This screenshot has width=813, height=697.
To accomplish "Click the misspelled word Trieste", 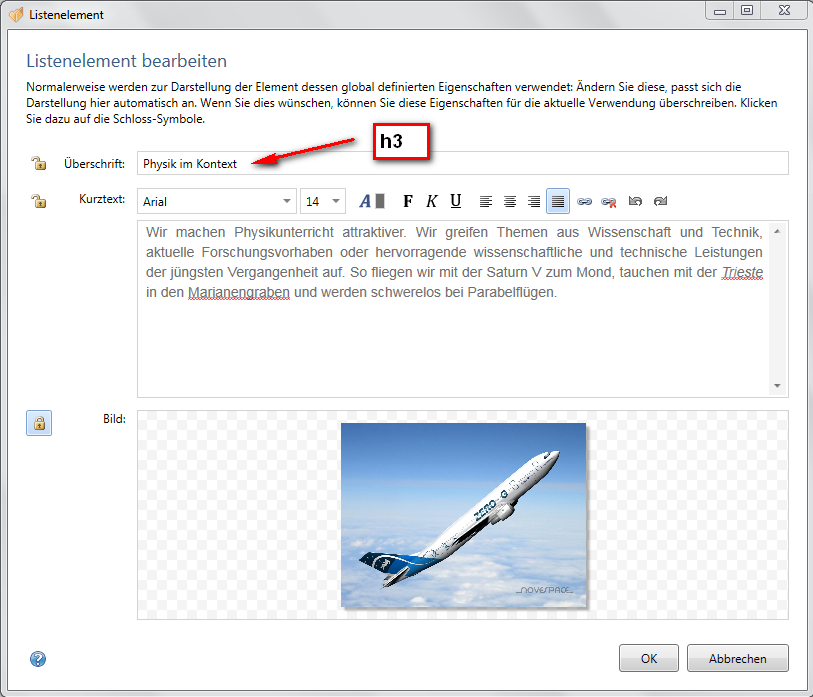I will coord(742,272).
